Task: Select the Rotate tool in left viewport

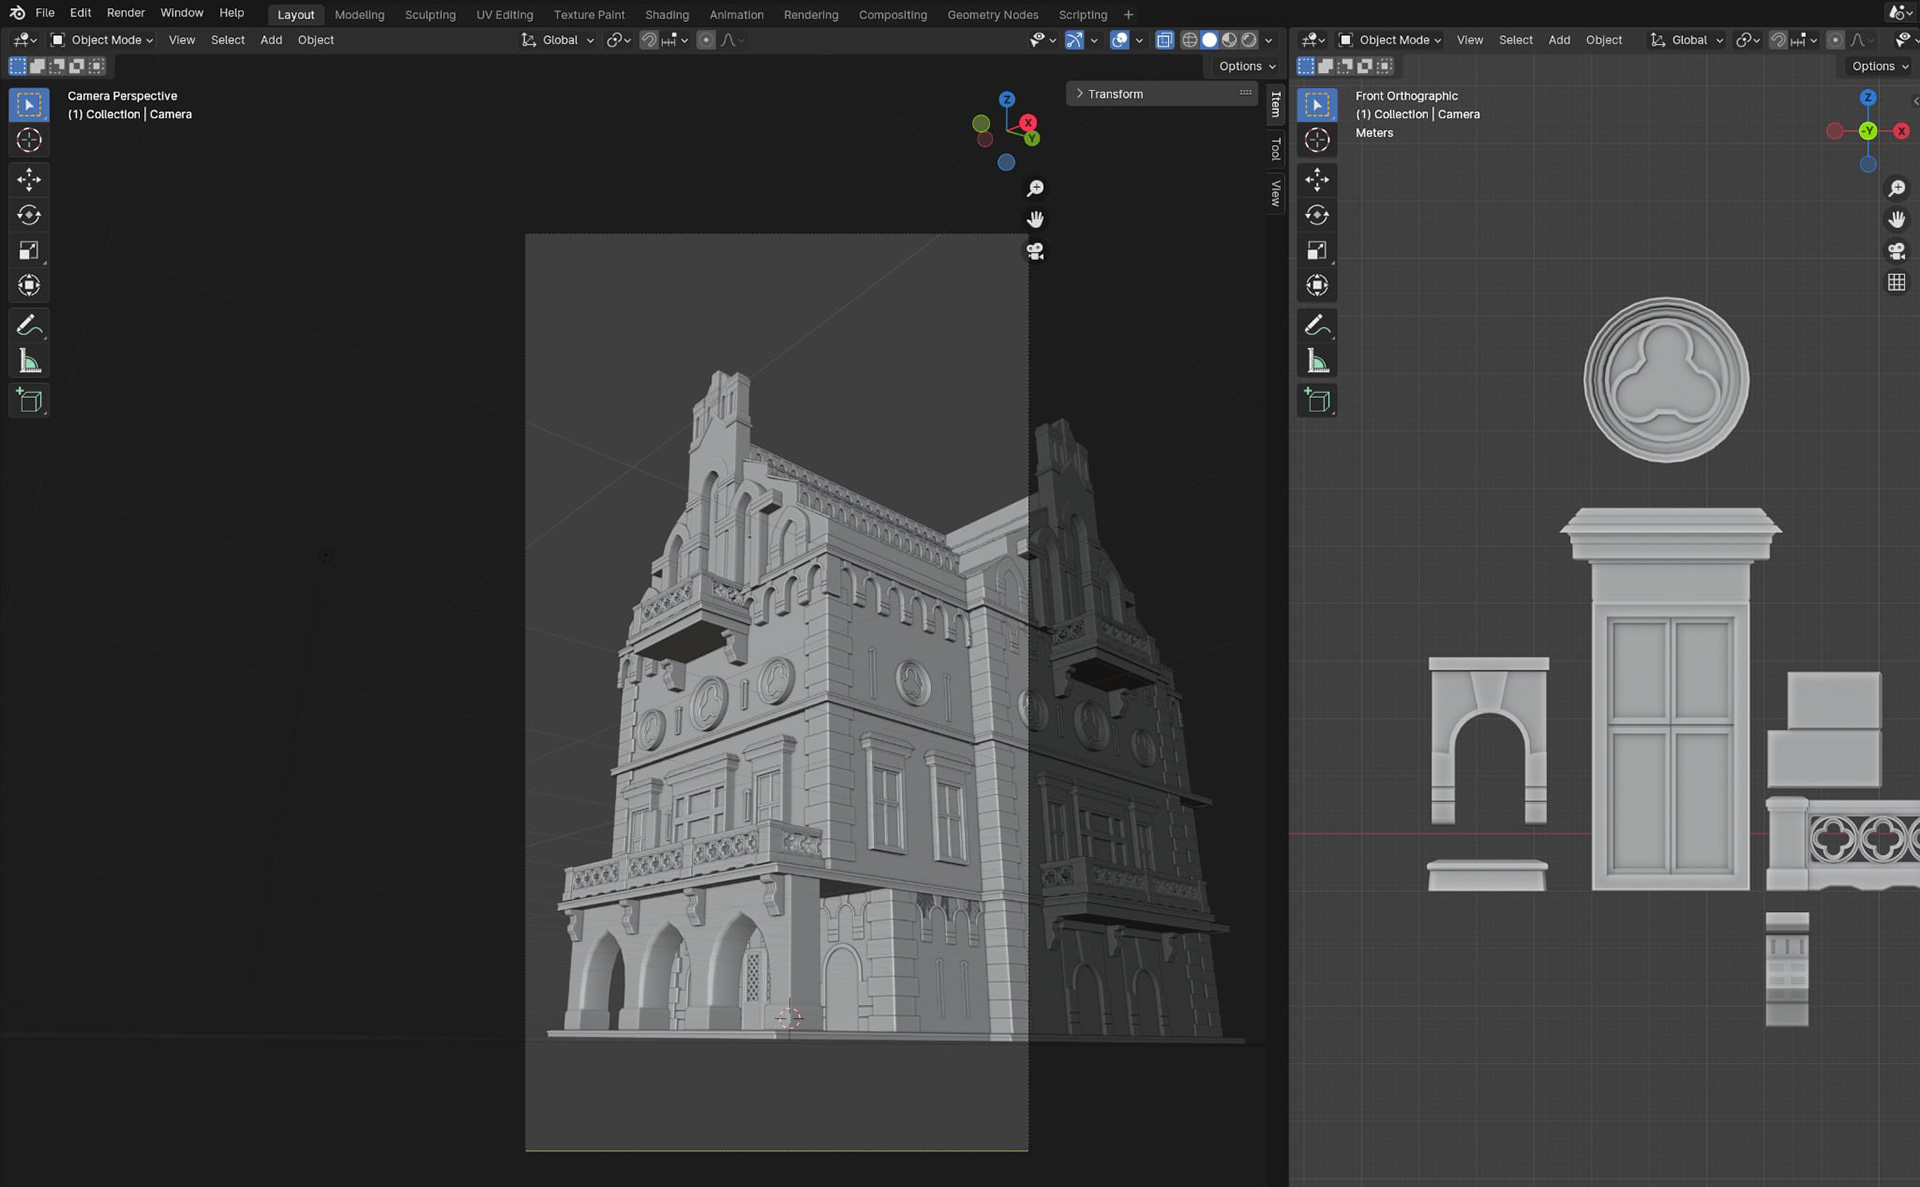Action: click(29, 215)
